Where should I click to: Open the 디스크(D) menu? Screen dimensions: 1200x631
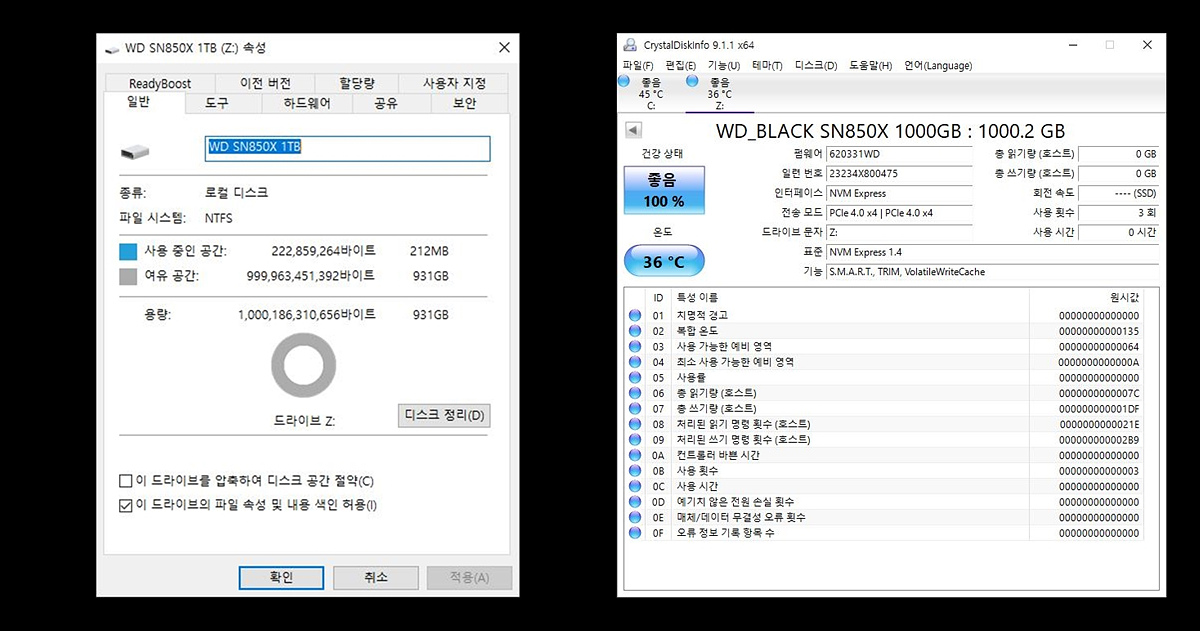pos(816,66)
